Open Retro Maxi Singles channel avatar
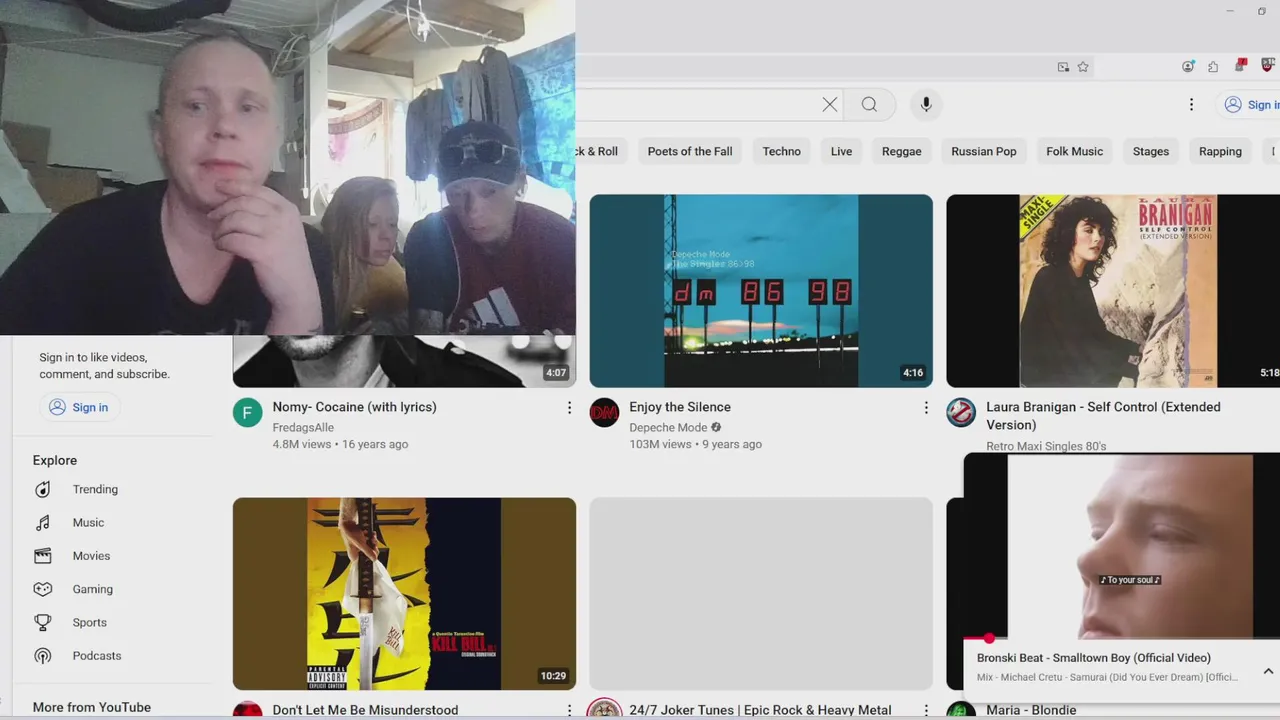 pyautogui.click(x=961, y=412)
